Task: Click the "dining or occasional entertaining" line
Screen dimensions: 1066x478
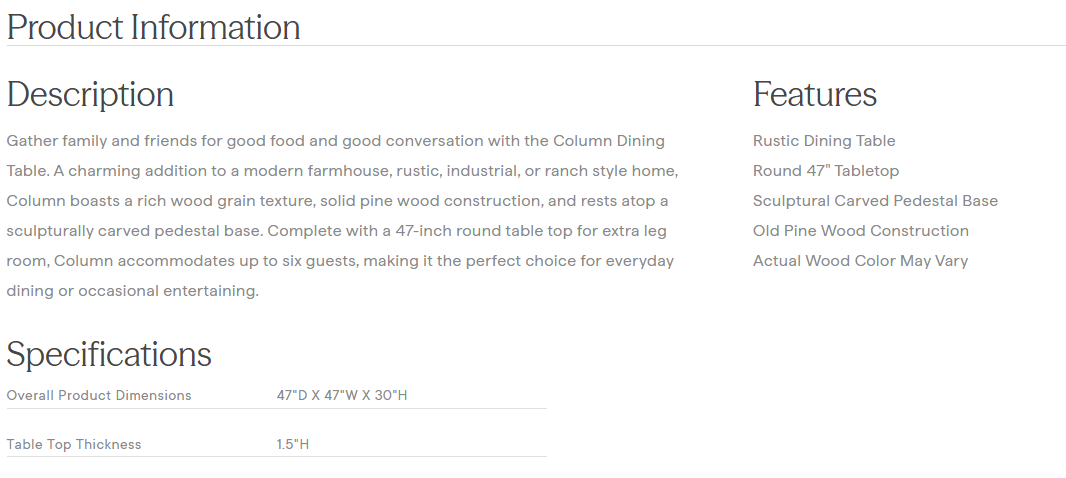Action: [132, 291]
